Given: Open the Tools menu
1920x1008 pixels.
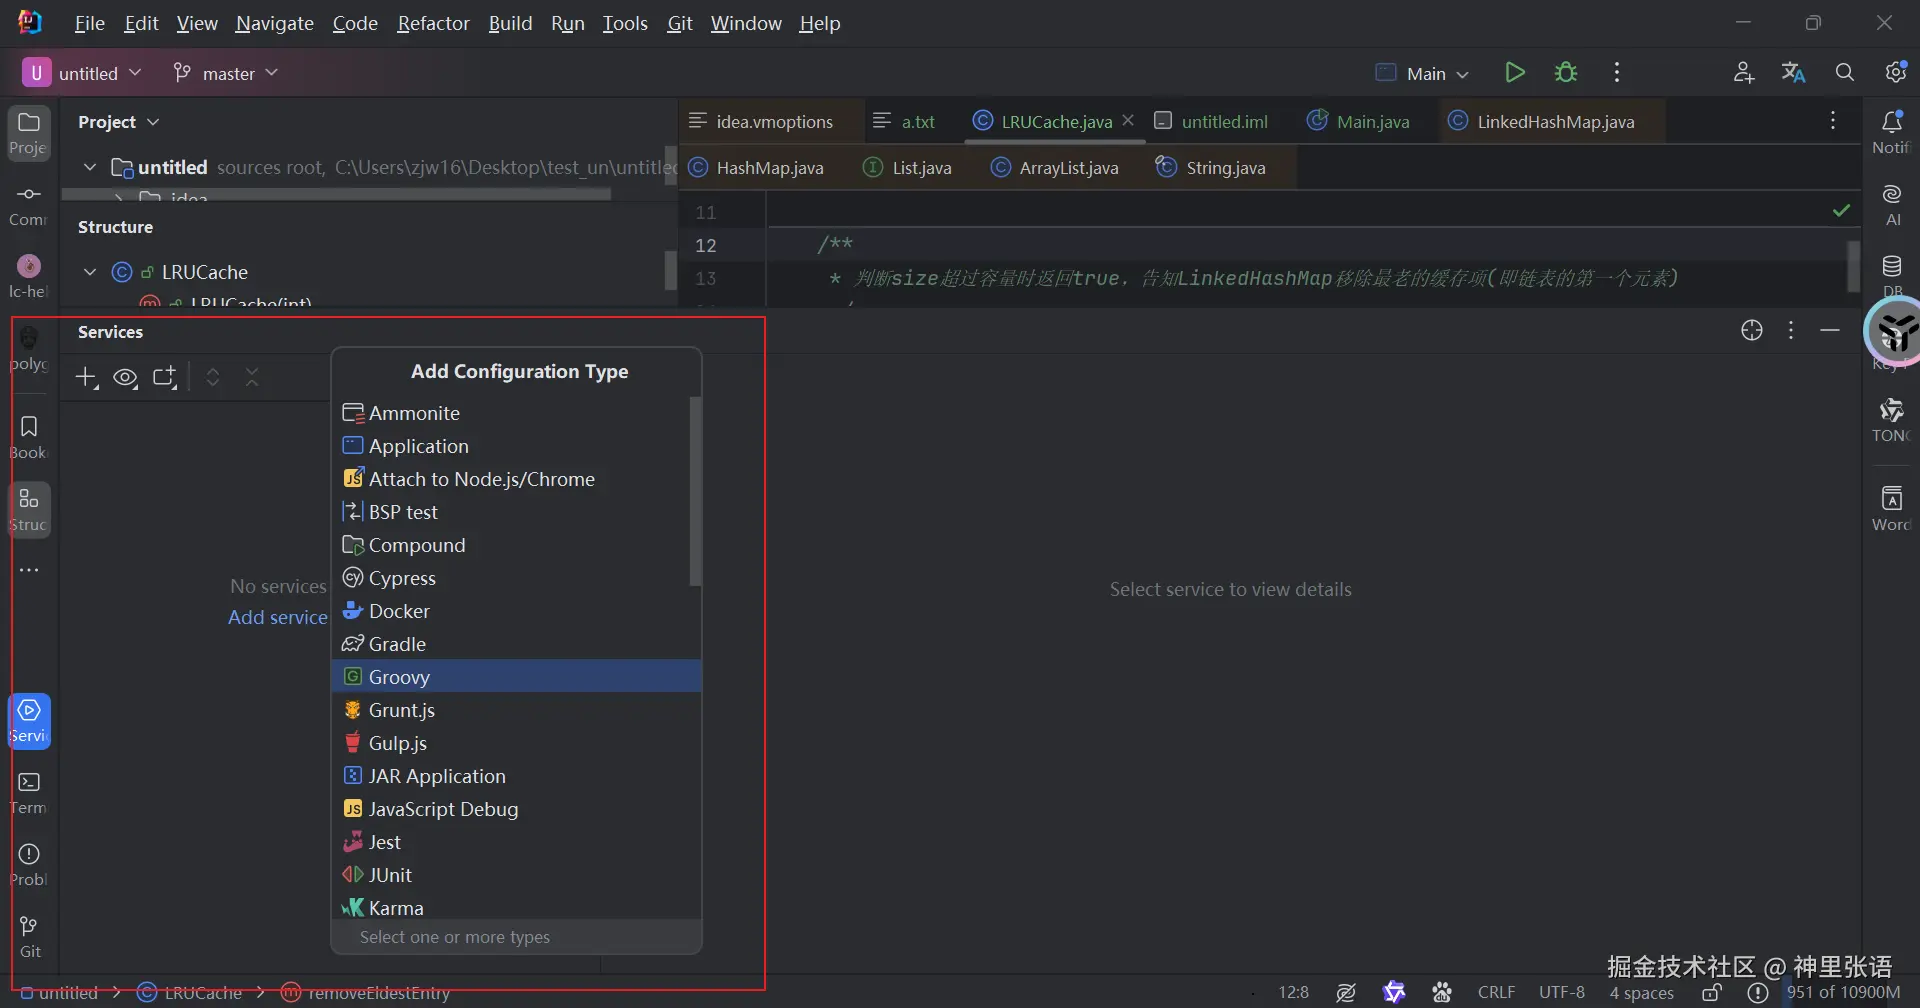Looking at the screenshot, I should pos(625,23).
